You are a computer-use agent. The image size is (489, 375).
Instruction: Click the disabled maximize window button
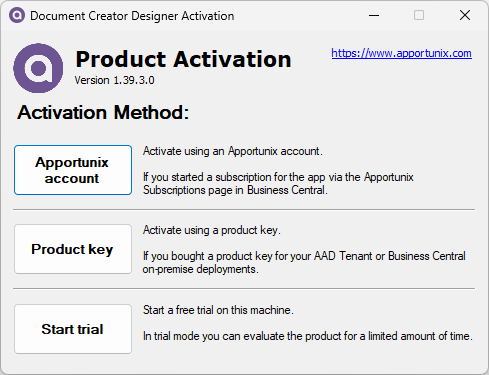[419, 15]
